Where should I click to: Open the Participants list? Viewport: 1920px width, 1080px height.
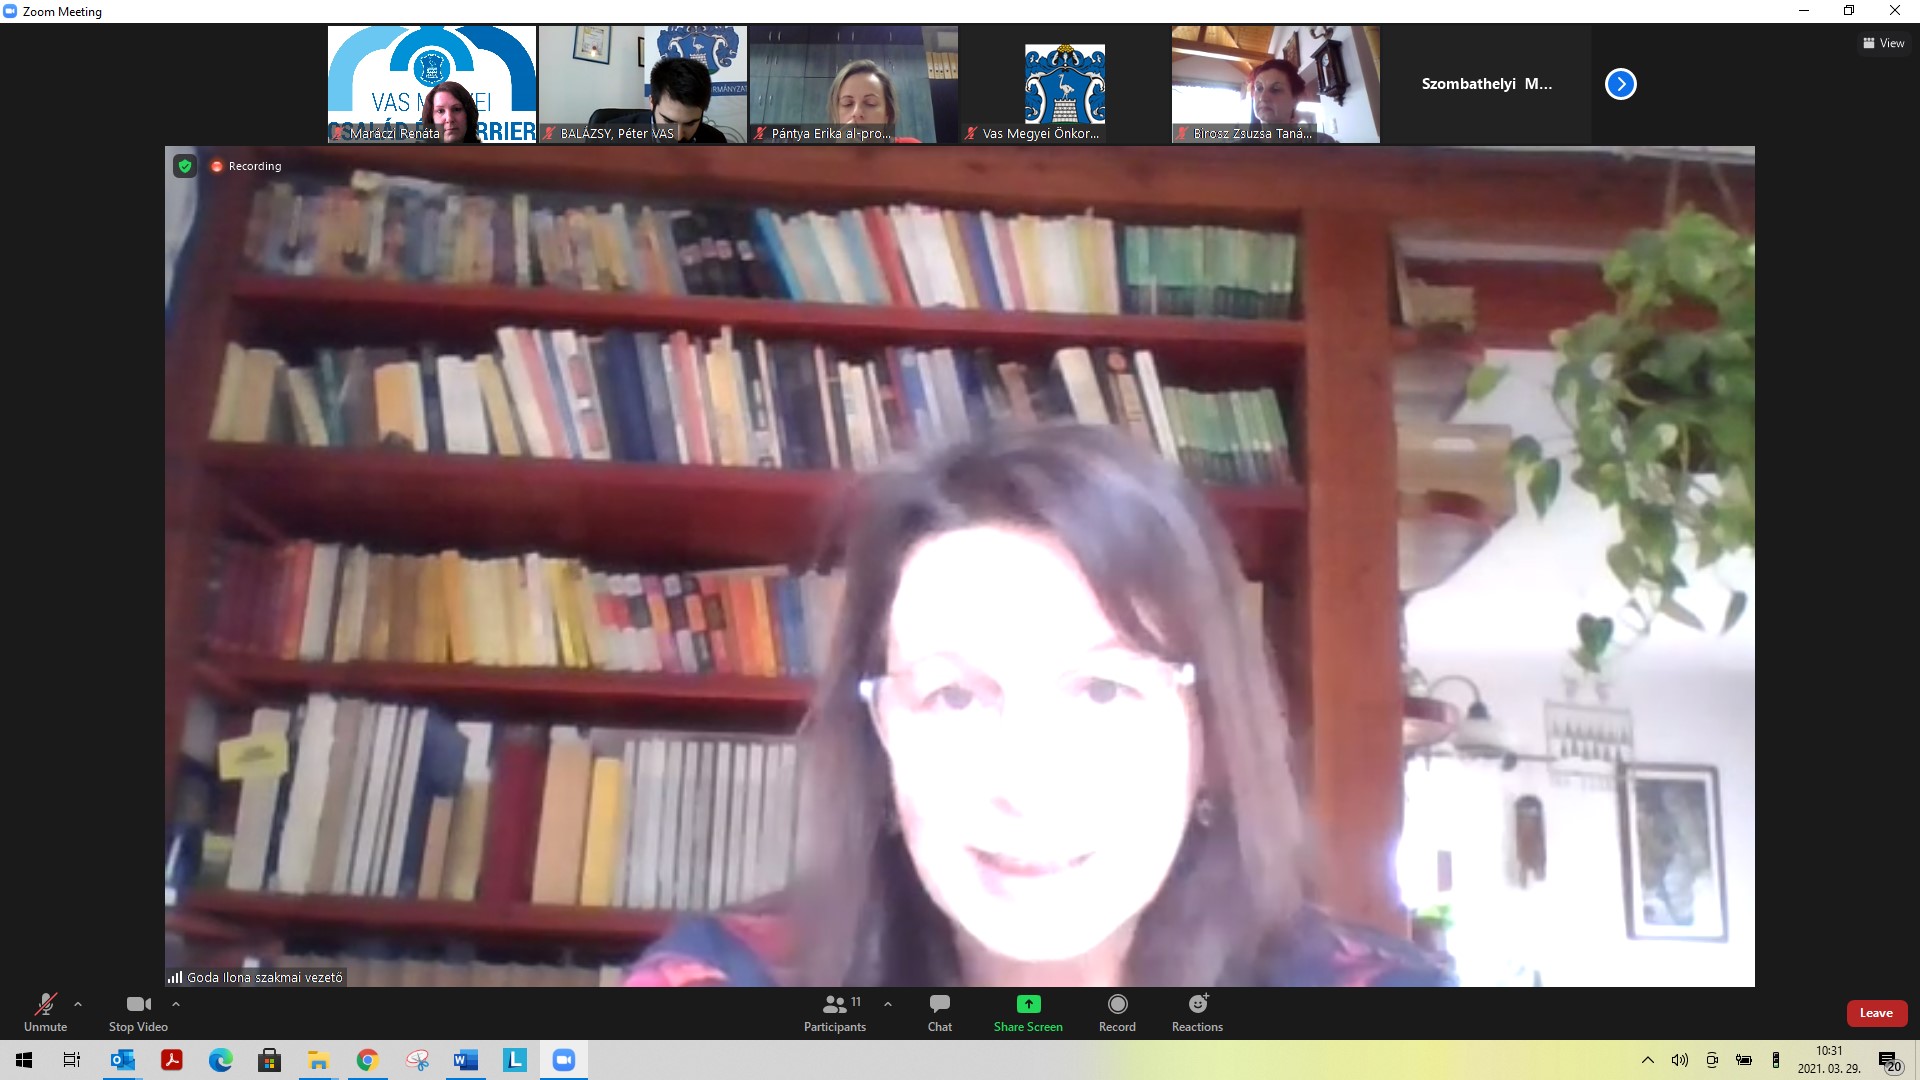pyautogui.click(x=835, y=1012)
